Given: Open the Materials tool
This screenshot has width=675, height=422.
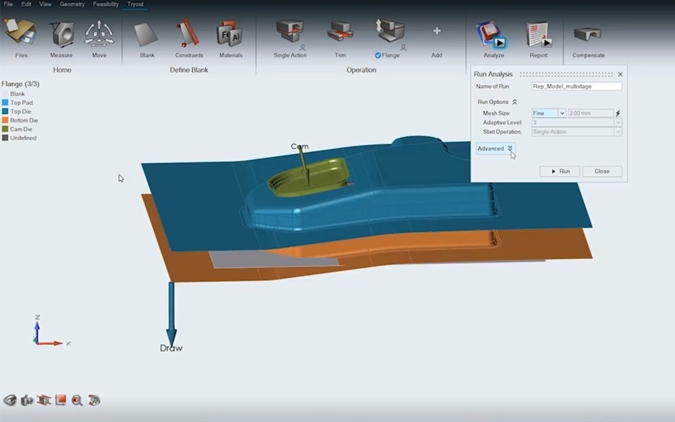Looking at the screenshot, I should click(230, 35).
